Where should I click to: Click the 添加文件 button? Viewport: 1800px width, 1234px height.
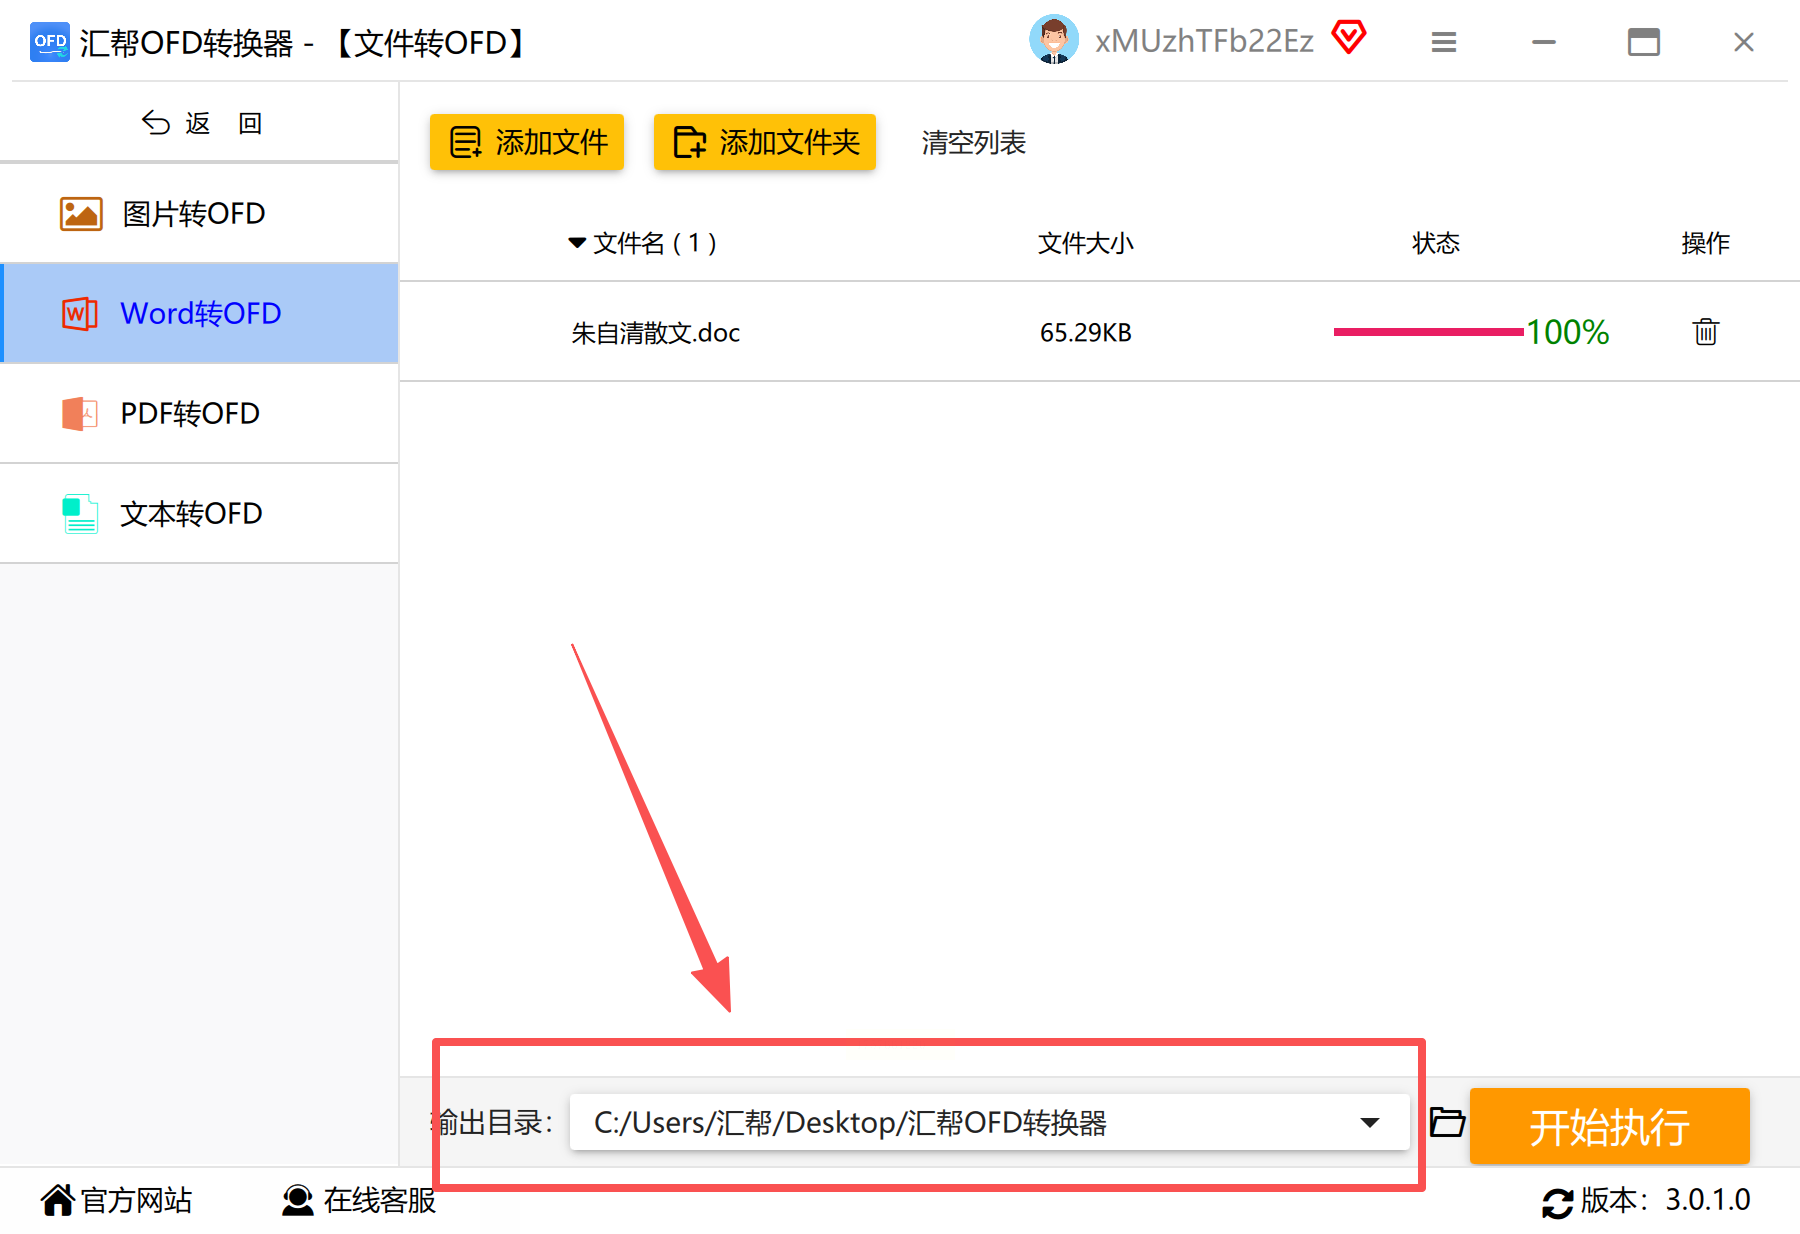(x=527, y=142)
